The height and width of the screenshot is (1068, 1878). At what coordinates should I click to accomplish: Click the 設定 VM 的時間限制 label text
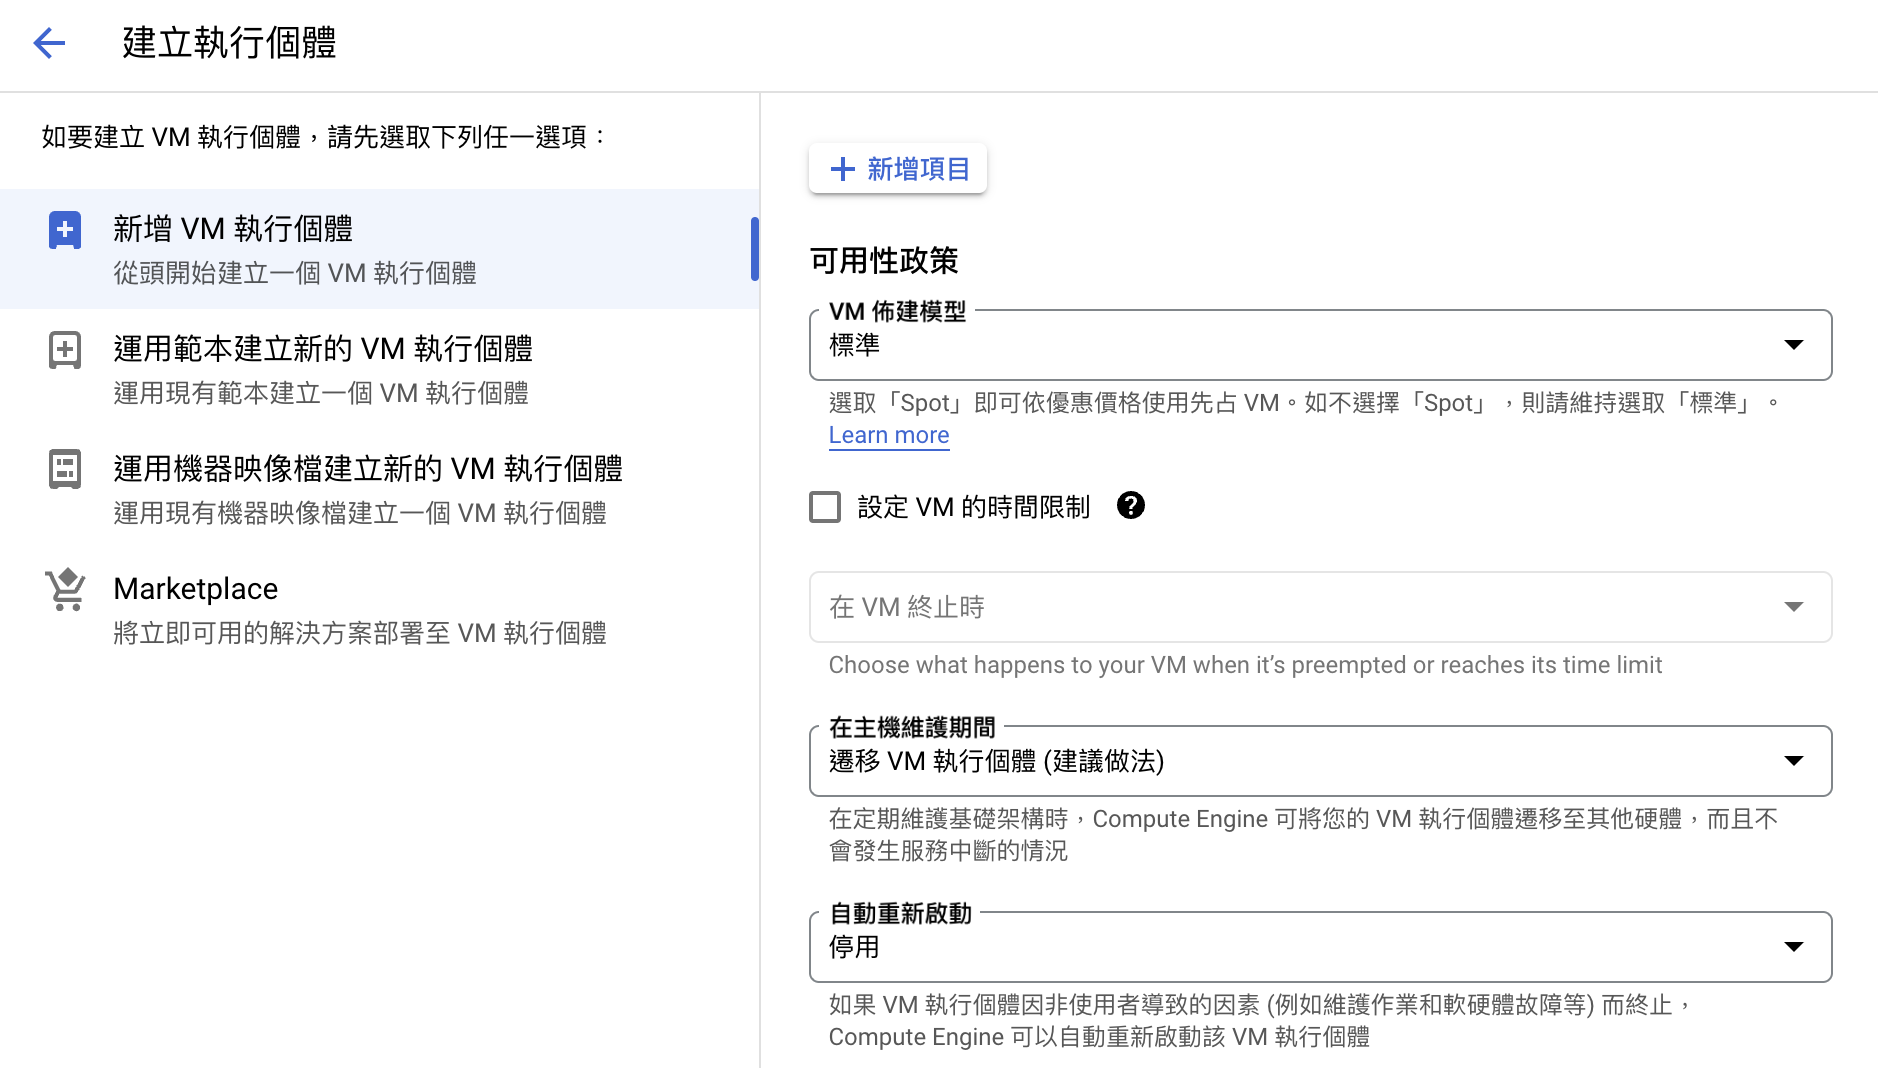coord(973,507)
